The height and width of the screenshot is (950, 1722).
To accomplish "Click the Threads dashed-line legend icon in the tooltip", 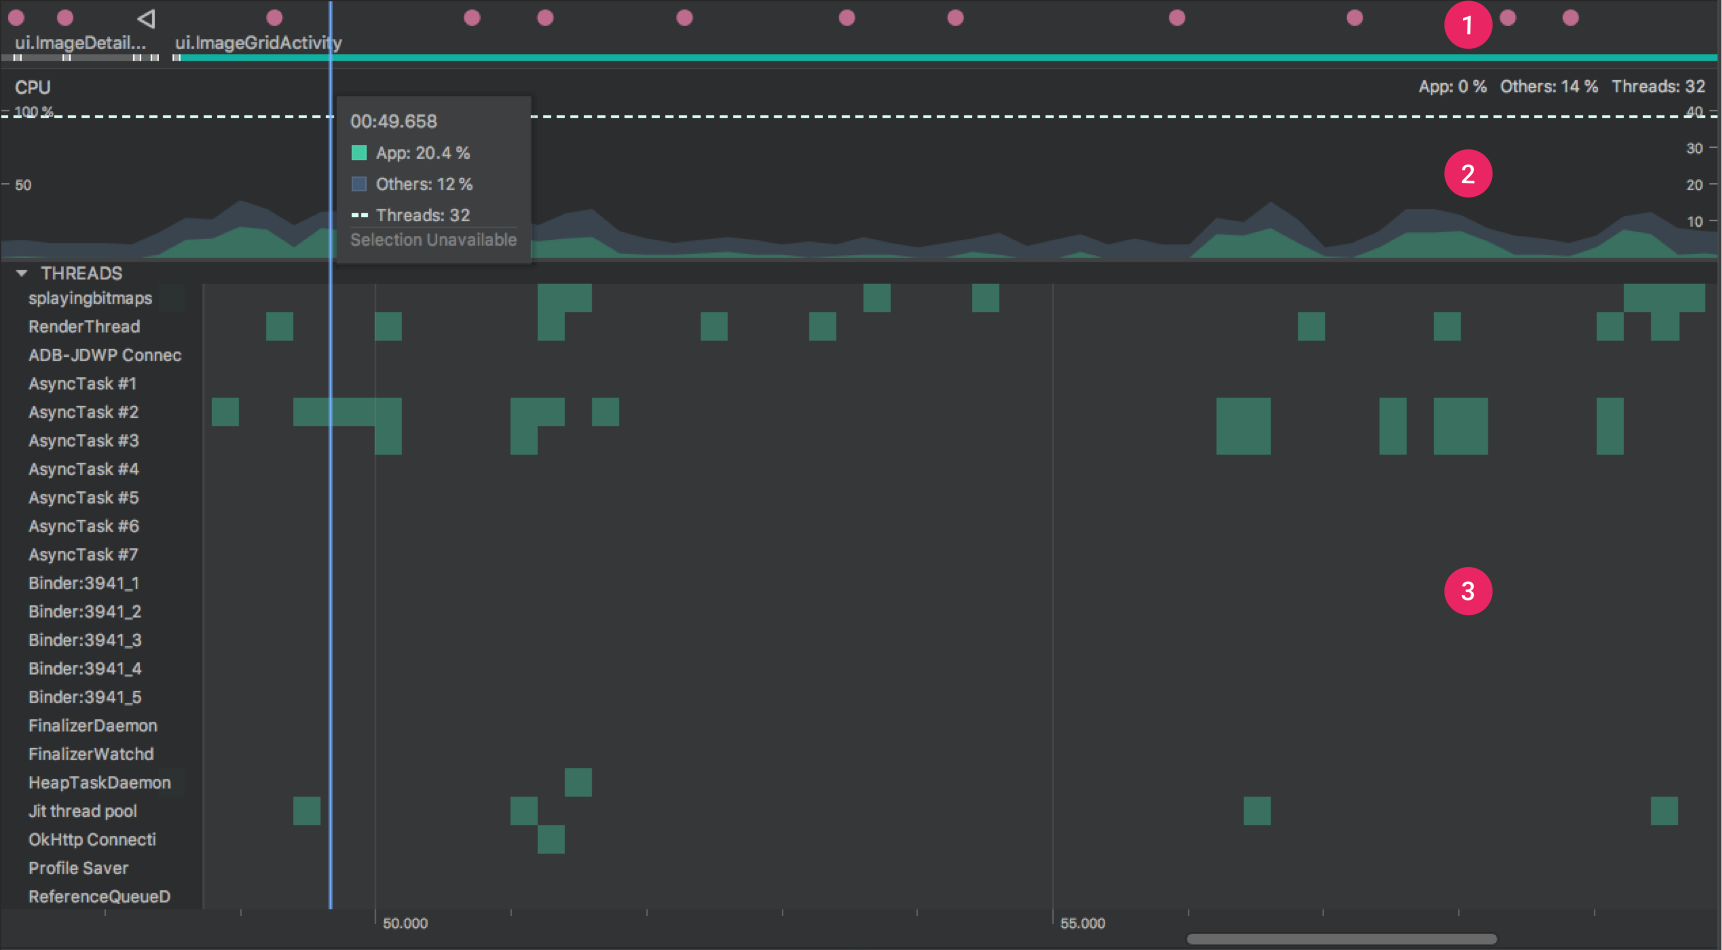I will (359, 214).
